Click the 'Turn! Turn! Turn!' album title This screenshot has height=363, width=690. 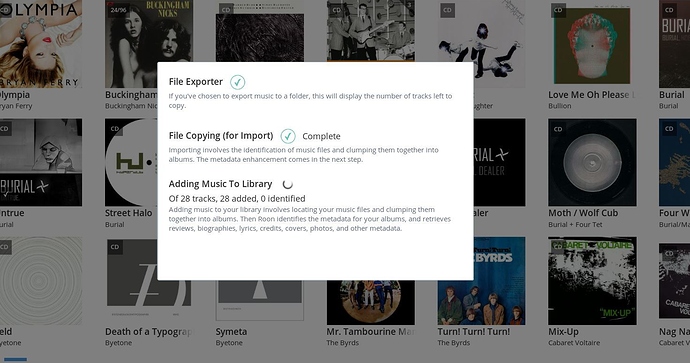[x=473, y=331]
